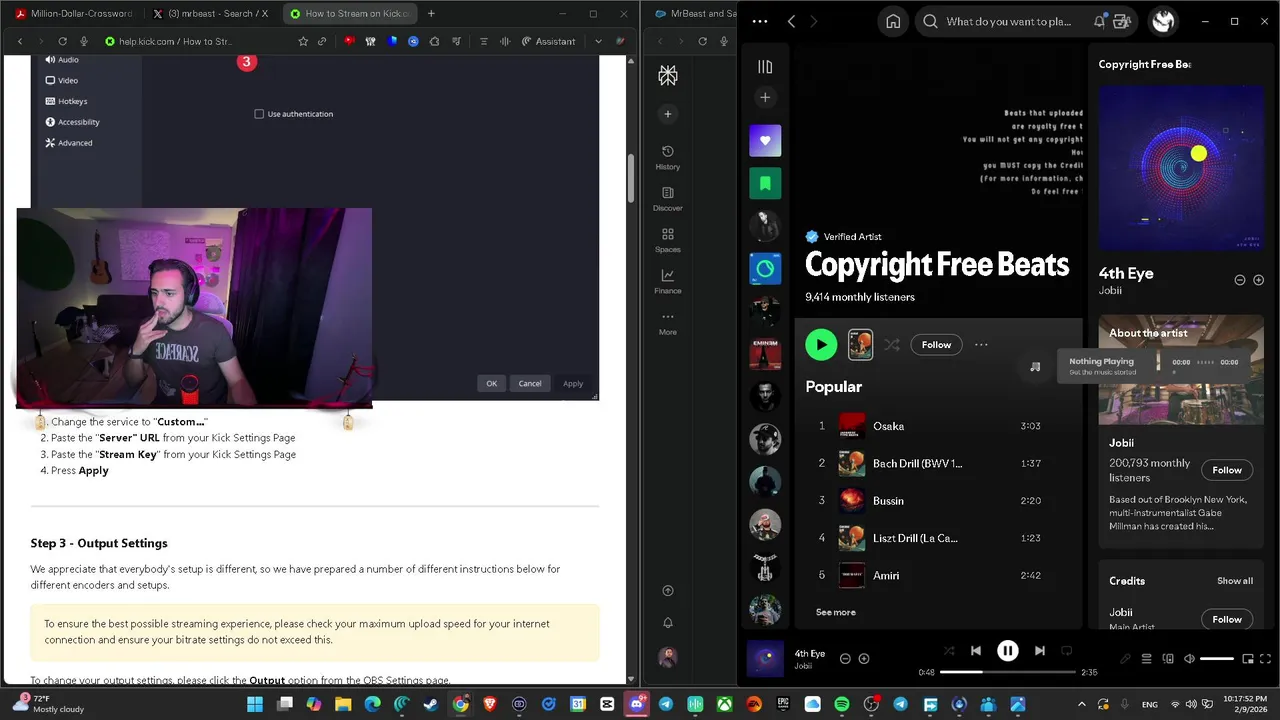The width and height of the screenshot is (1280, 720).
Task: Follow the Copyright Free Beats artist
Action: [x=936, y=344]
